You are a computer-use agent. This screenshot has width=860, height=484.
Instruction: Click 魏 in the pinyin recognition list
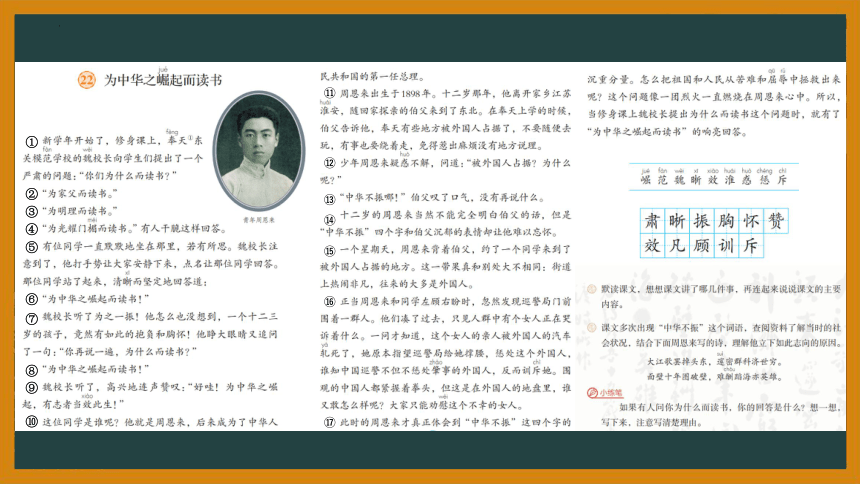click(x=680, y=180)
